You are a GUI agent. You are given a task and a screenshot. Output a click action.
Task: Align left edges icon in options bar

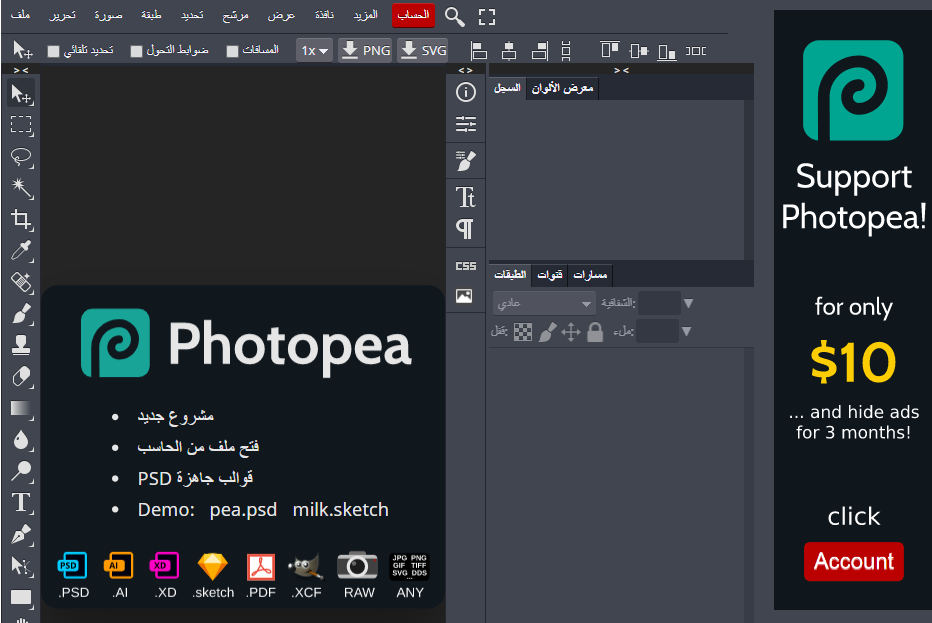coord(478,51)
